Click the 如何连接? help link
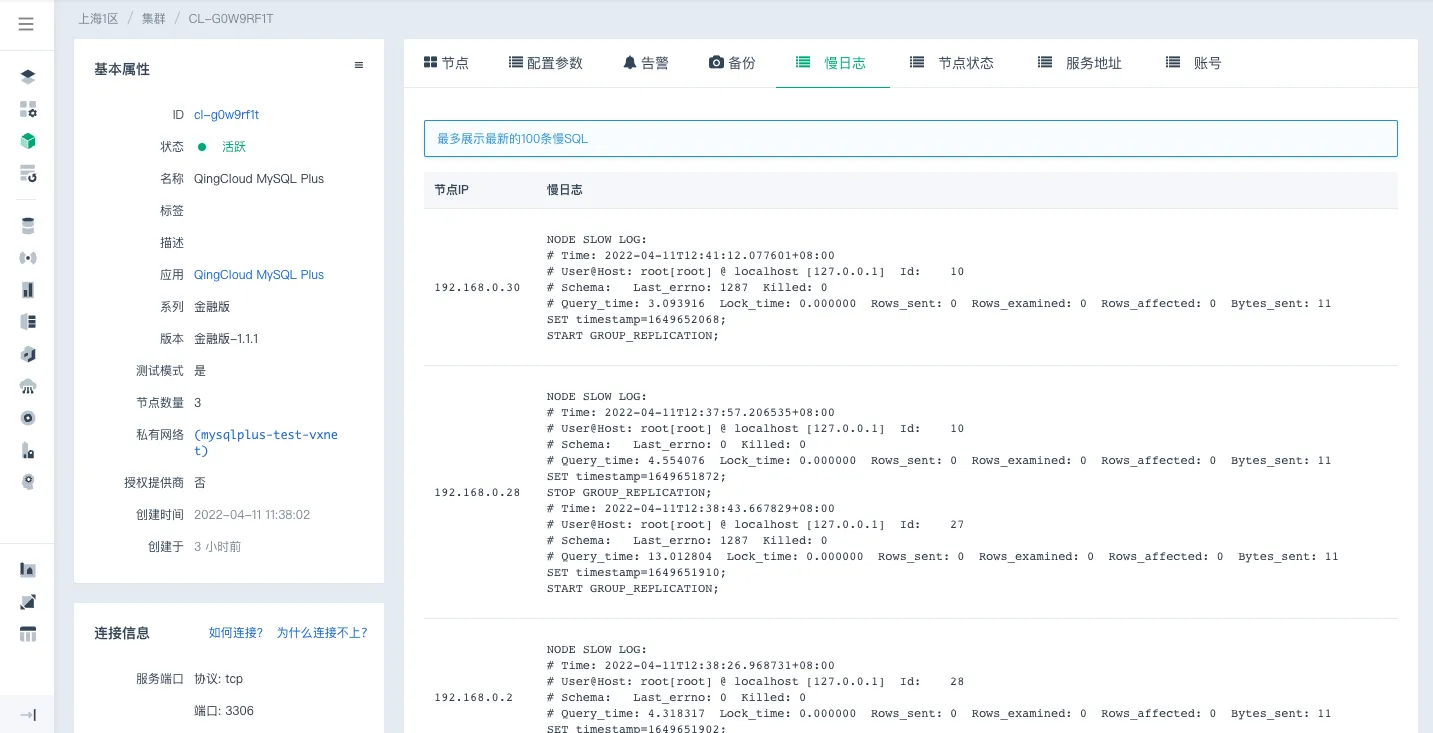Image resolution: width=1433 pixels, height=733 pixels. pos(236,633)
